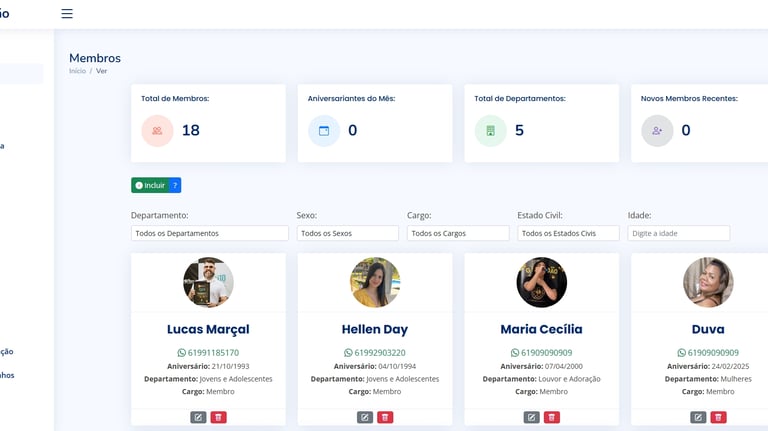Open the Todos os Sexos dropdown
Viewport: 768px width, 431px height.
pos(347,233)
